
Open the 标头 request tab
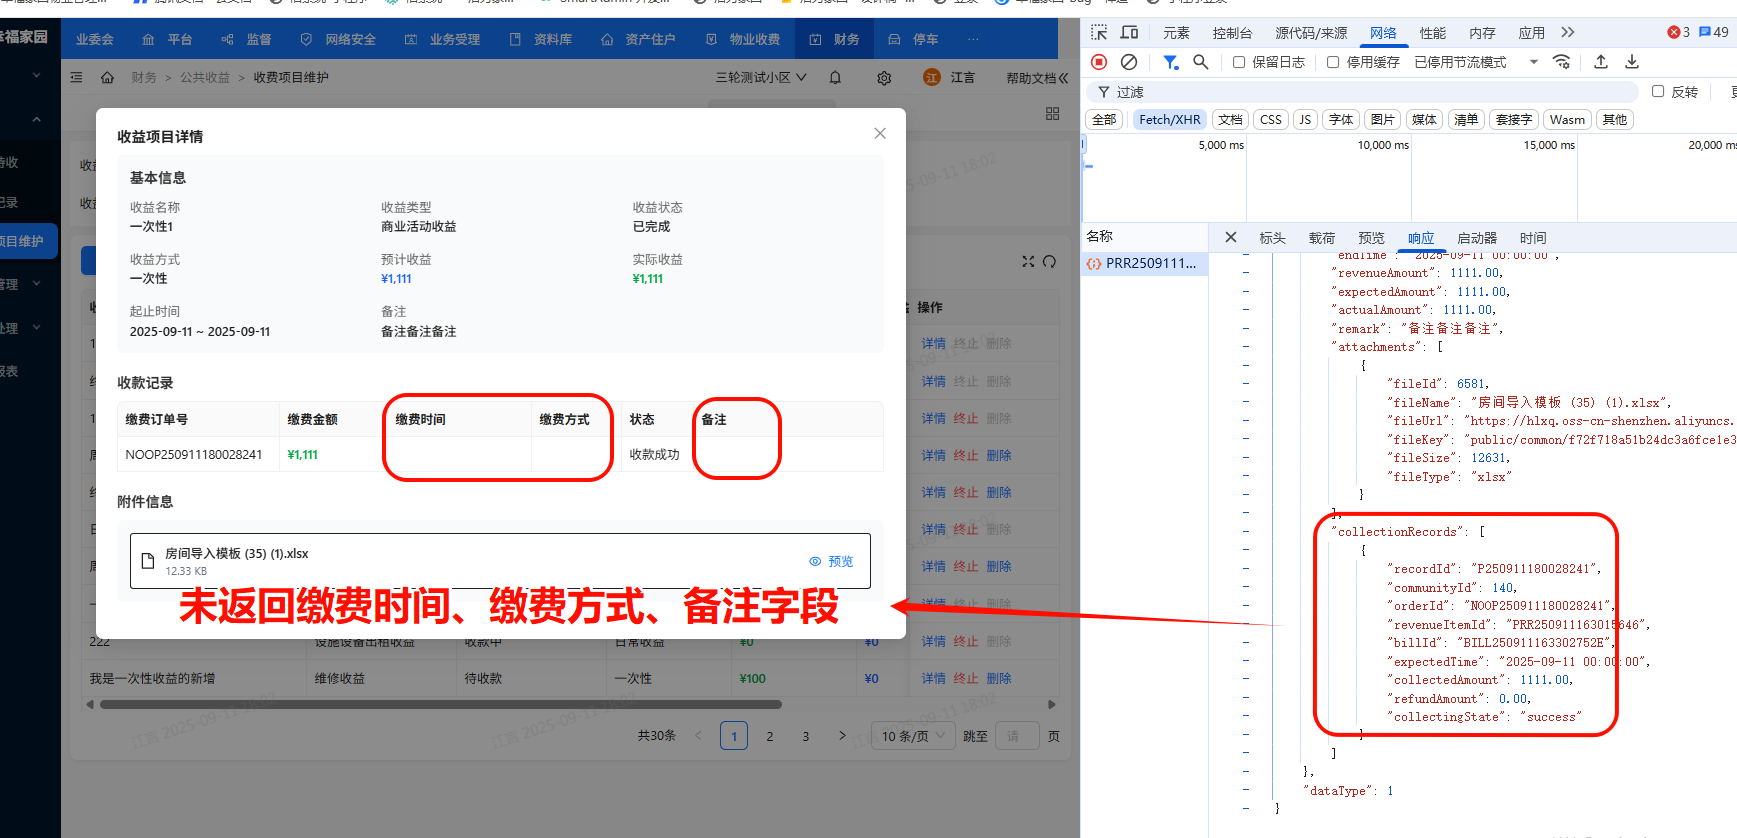(1272, 238)
